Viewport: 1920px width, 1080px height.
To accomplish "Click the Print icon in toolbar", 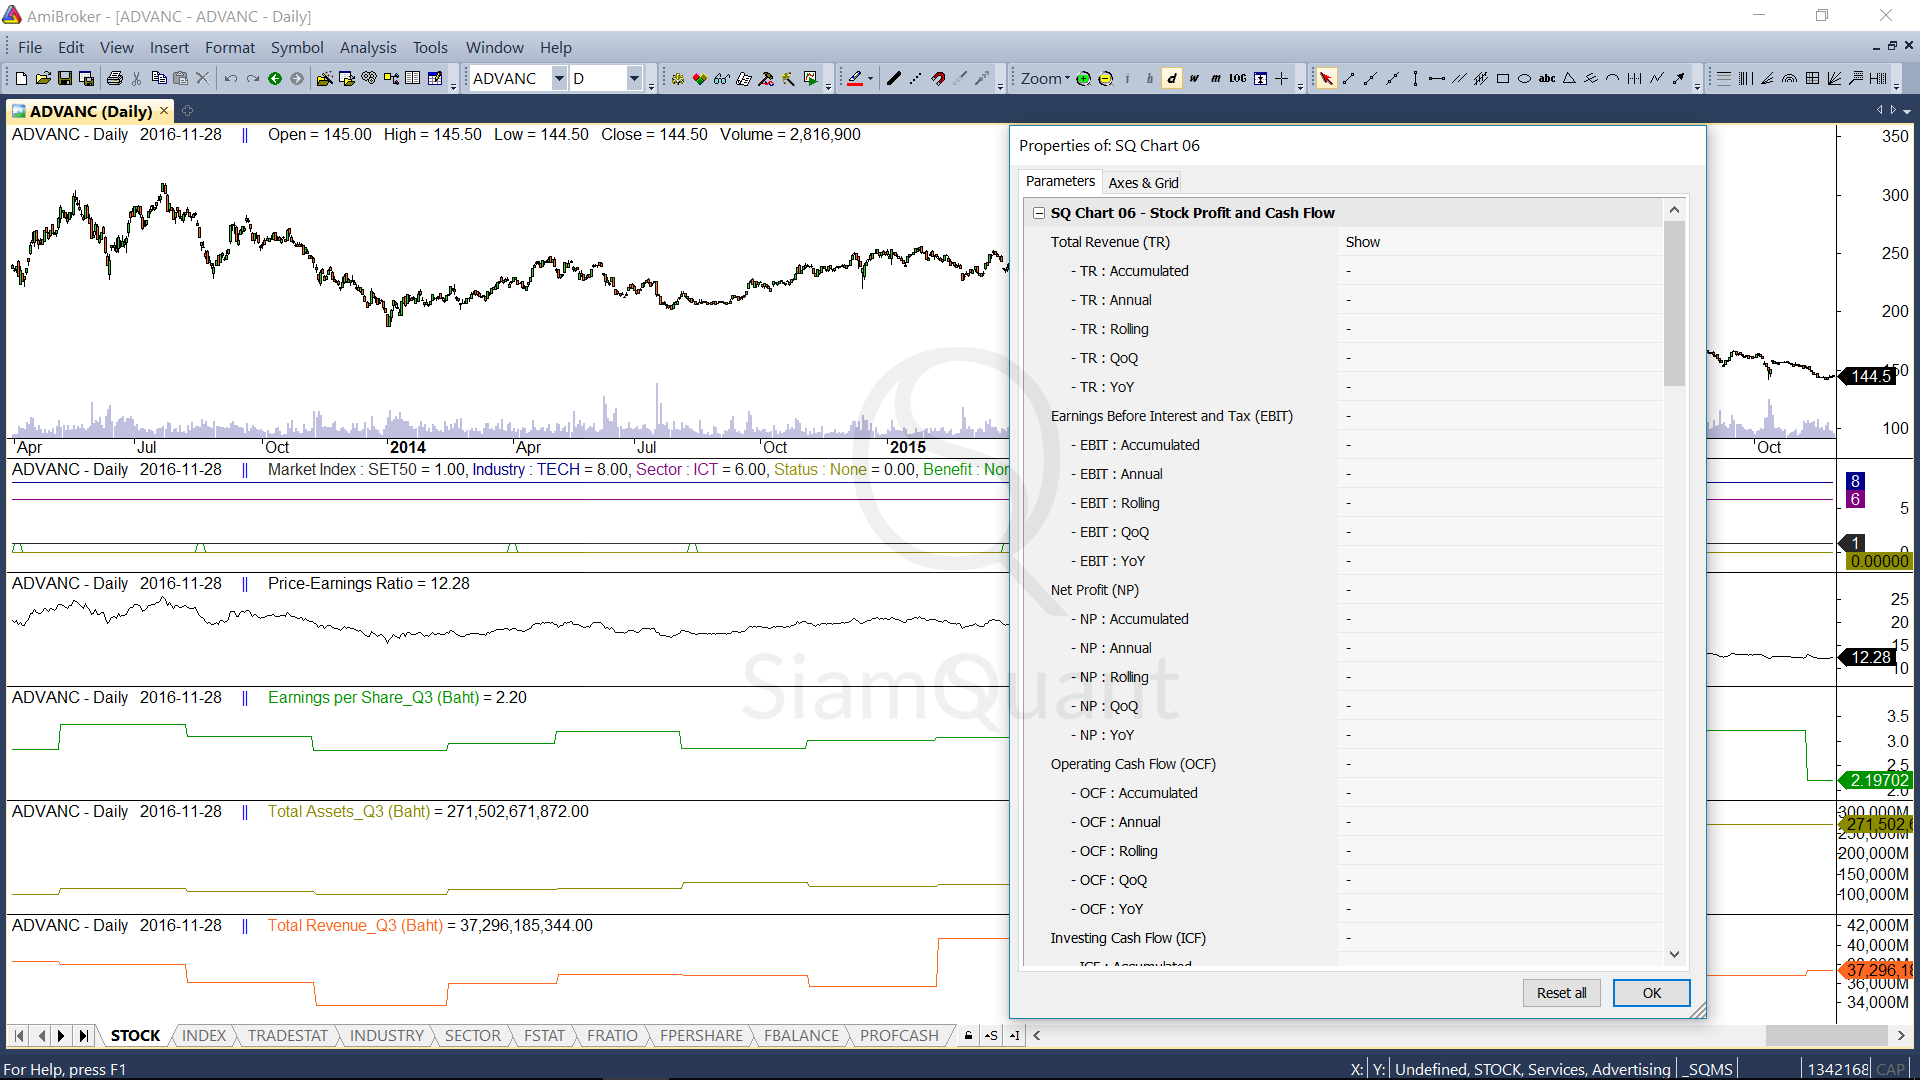I will (x=115, y=79).
